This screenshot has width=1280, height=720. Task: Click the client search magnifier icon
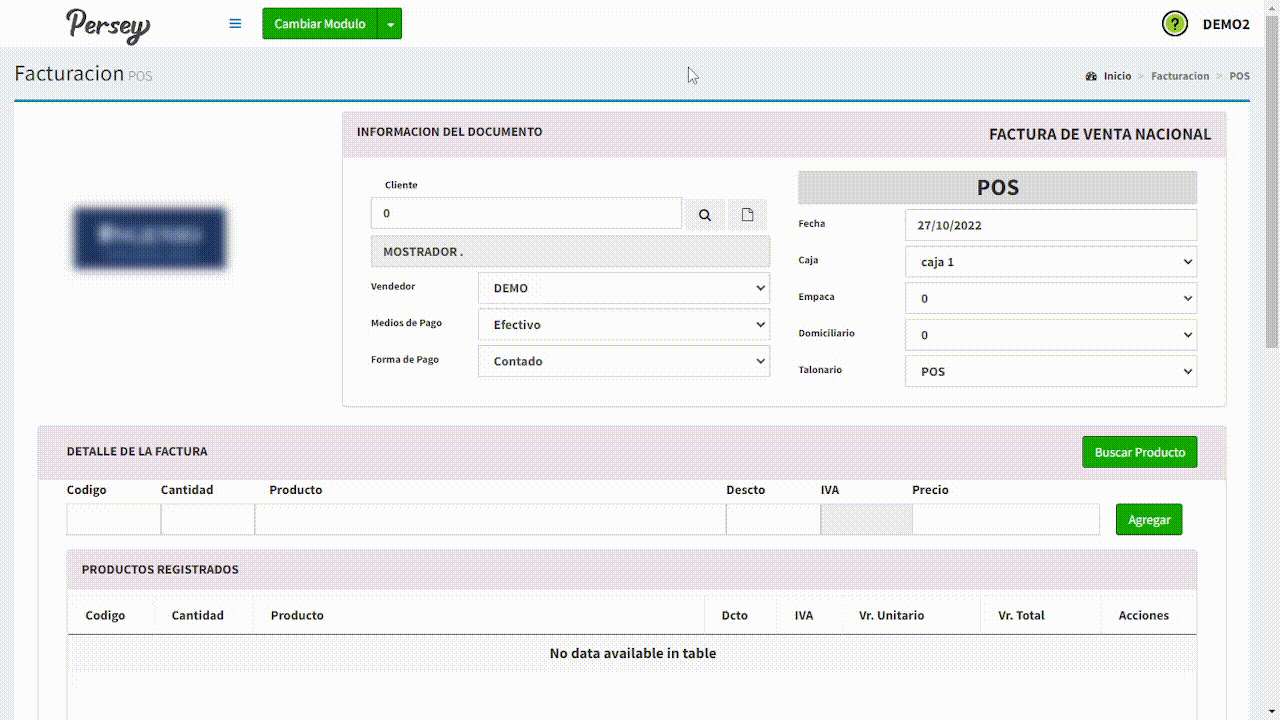click(705, 214)
